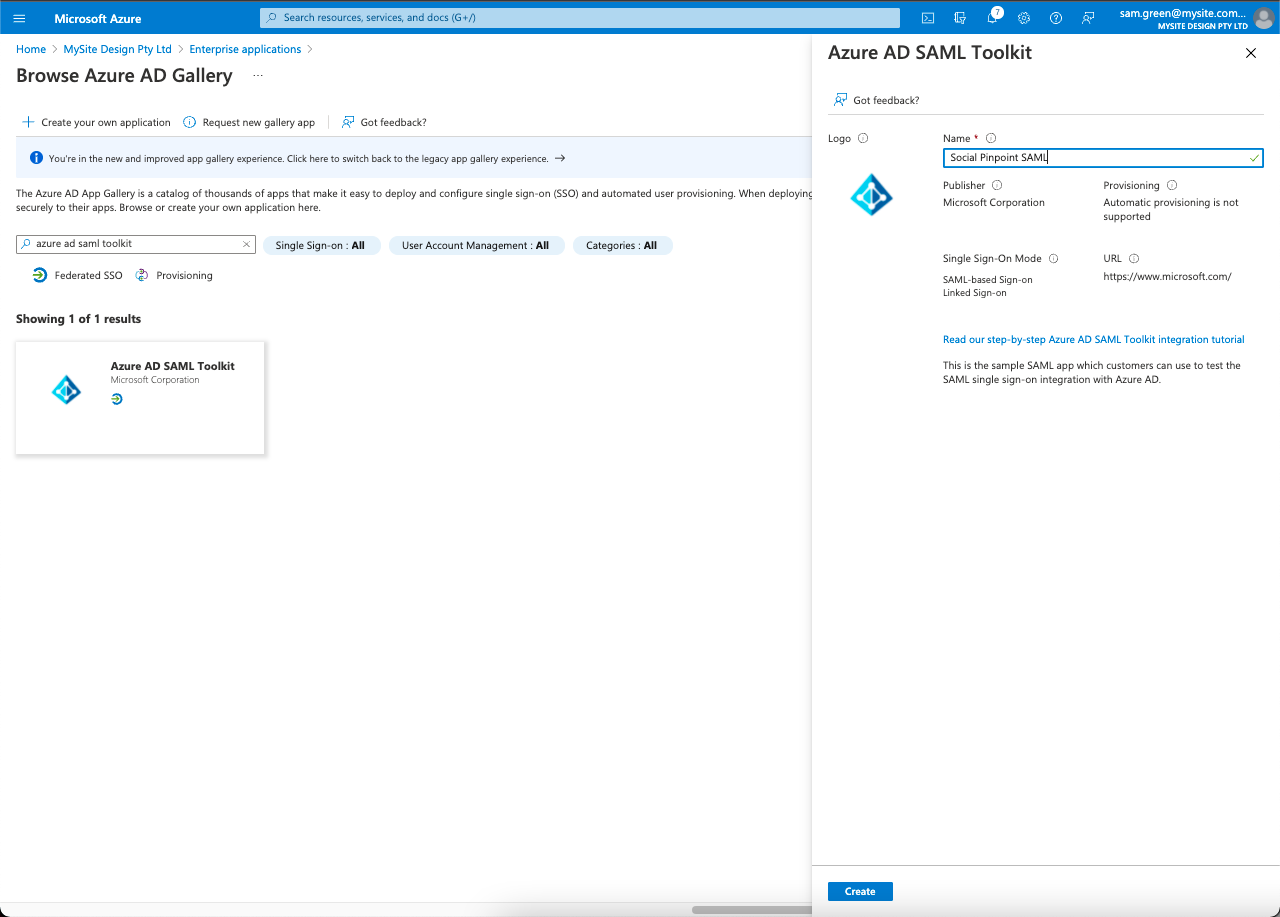Image resolution: width=1280 pixels, height=917 pixels.
Task: Click the Name input field
Action: pos(1103,158)
